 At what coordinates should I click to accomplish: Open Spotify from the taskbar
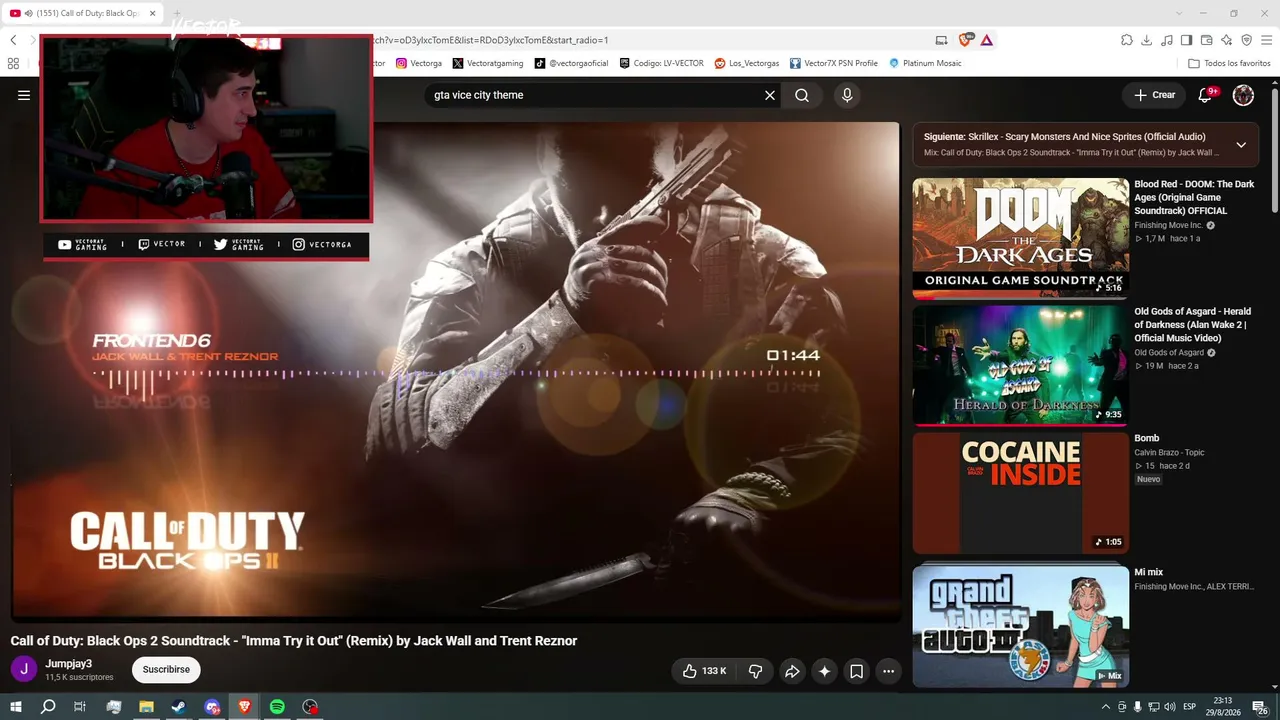[x=277, y=707]
